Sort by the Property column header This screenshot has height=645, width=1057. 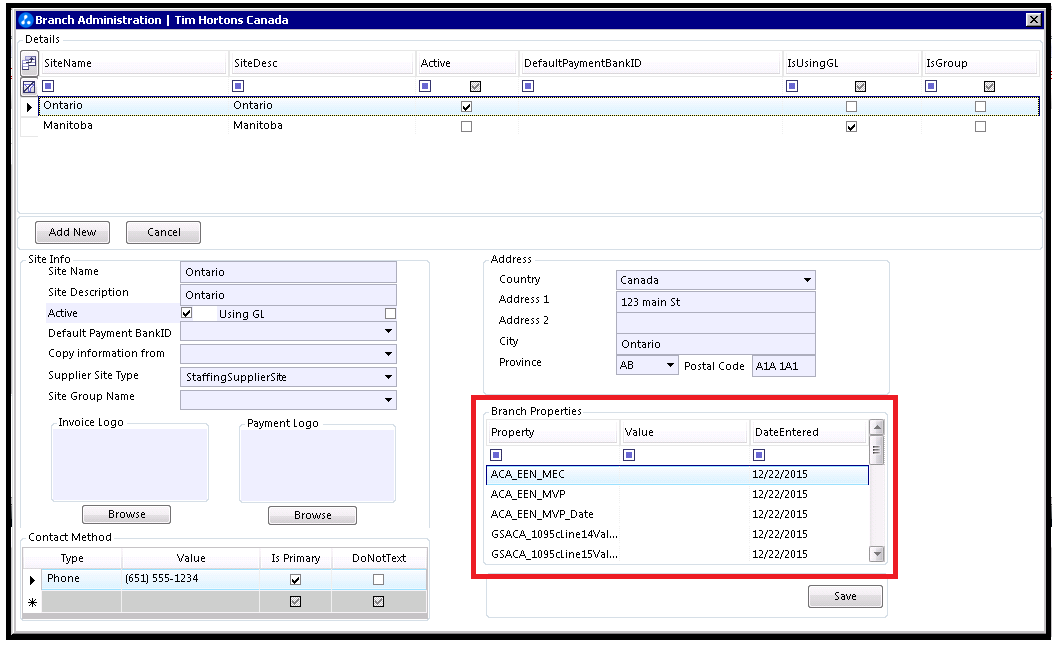pyautogui.click(x=552, y=432)
